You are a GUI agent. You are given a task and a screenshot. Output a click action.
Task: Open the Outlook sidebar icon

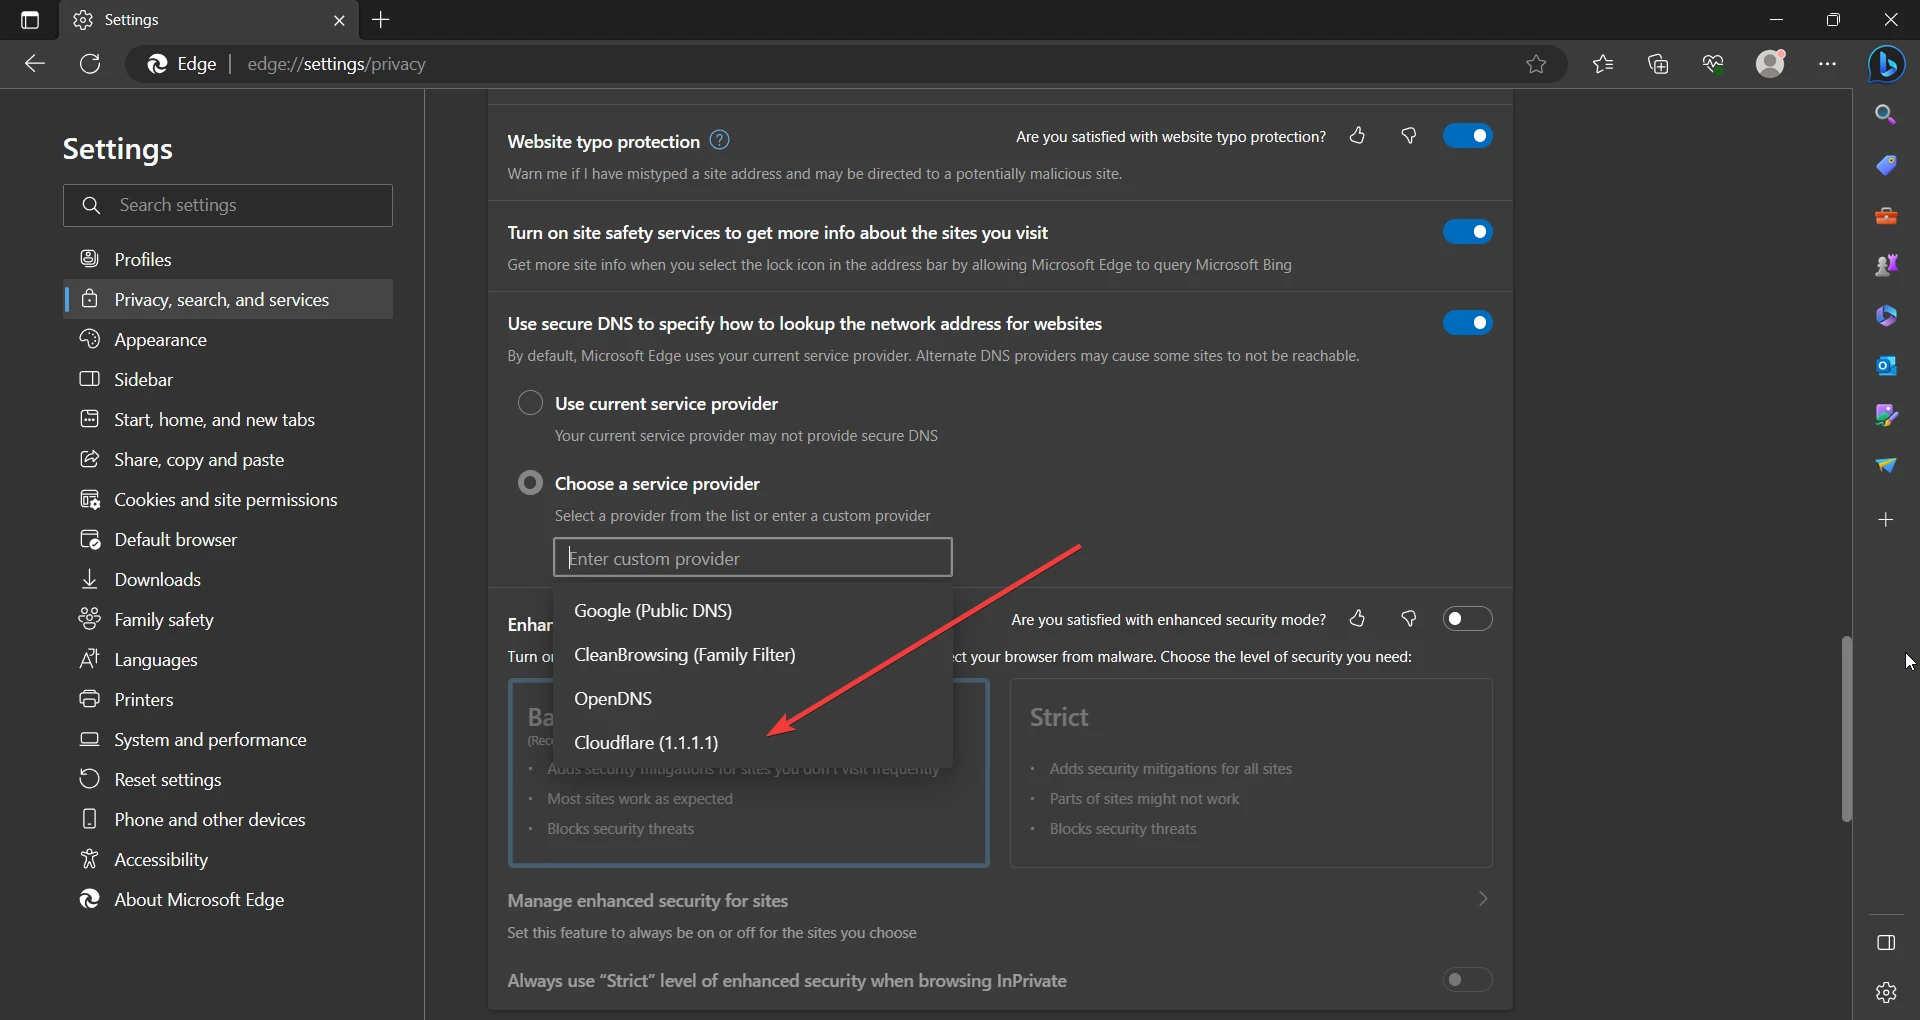tap(1886, 365)
